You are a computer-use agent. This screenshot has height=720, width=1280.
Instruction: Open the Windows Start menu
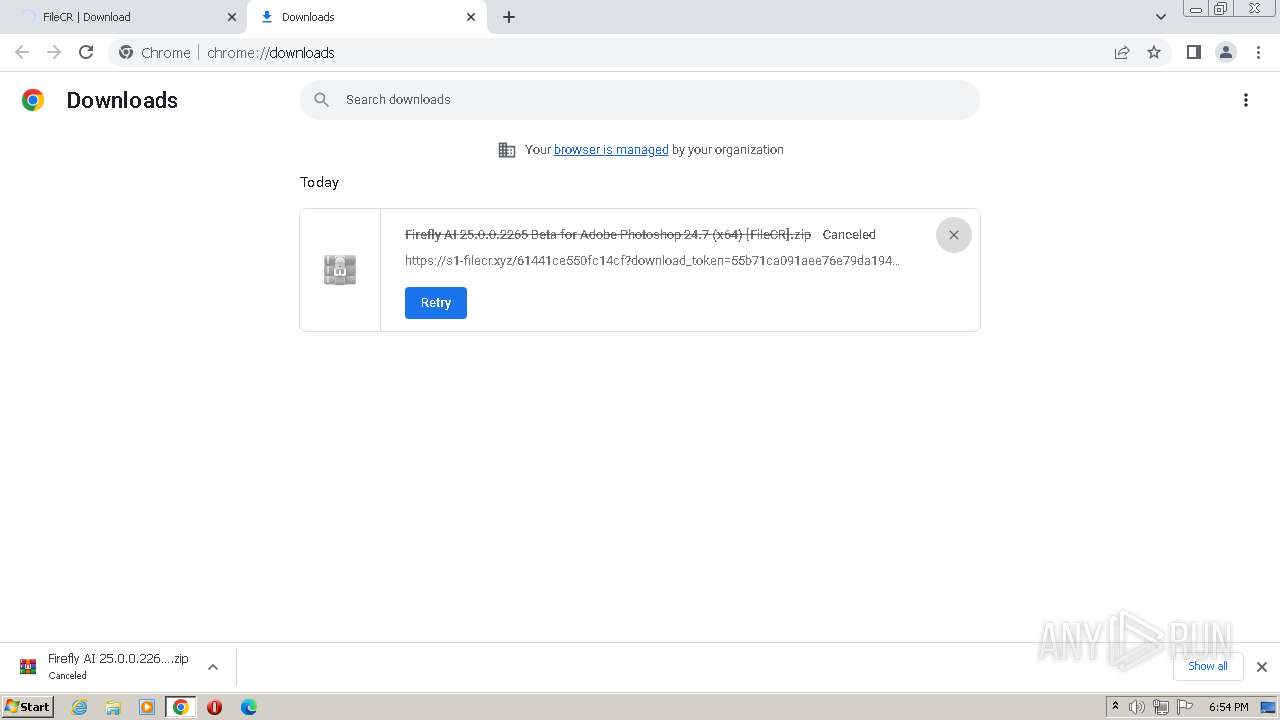(28, 706)
